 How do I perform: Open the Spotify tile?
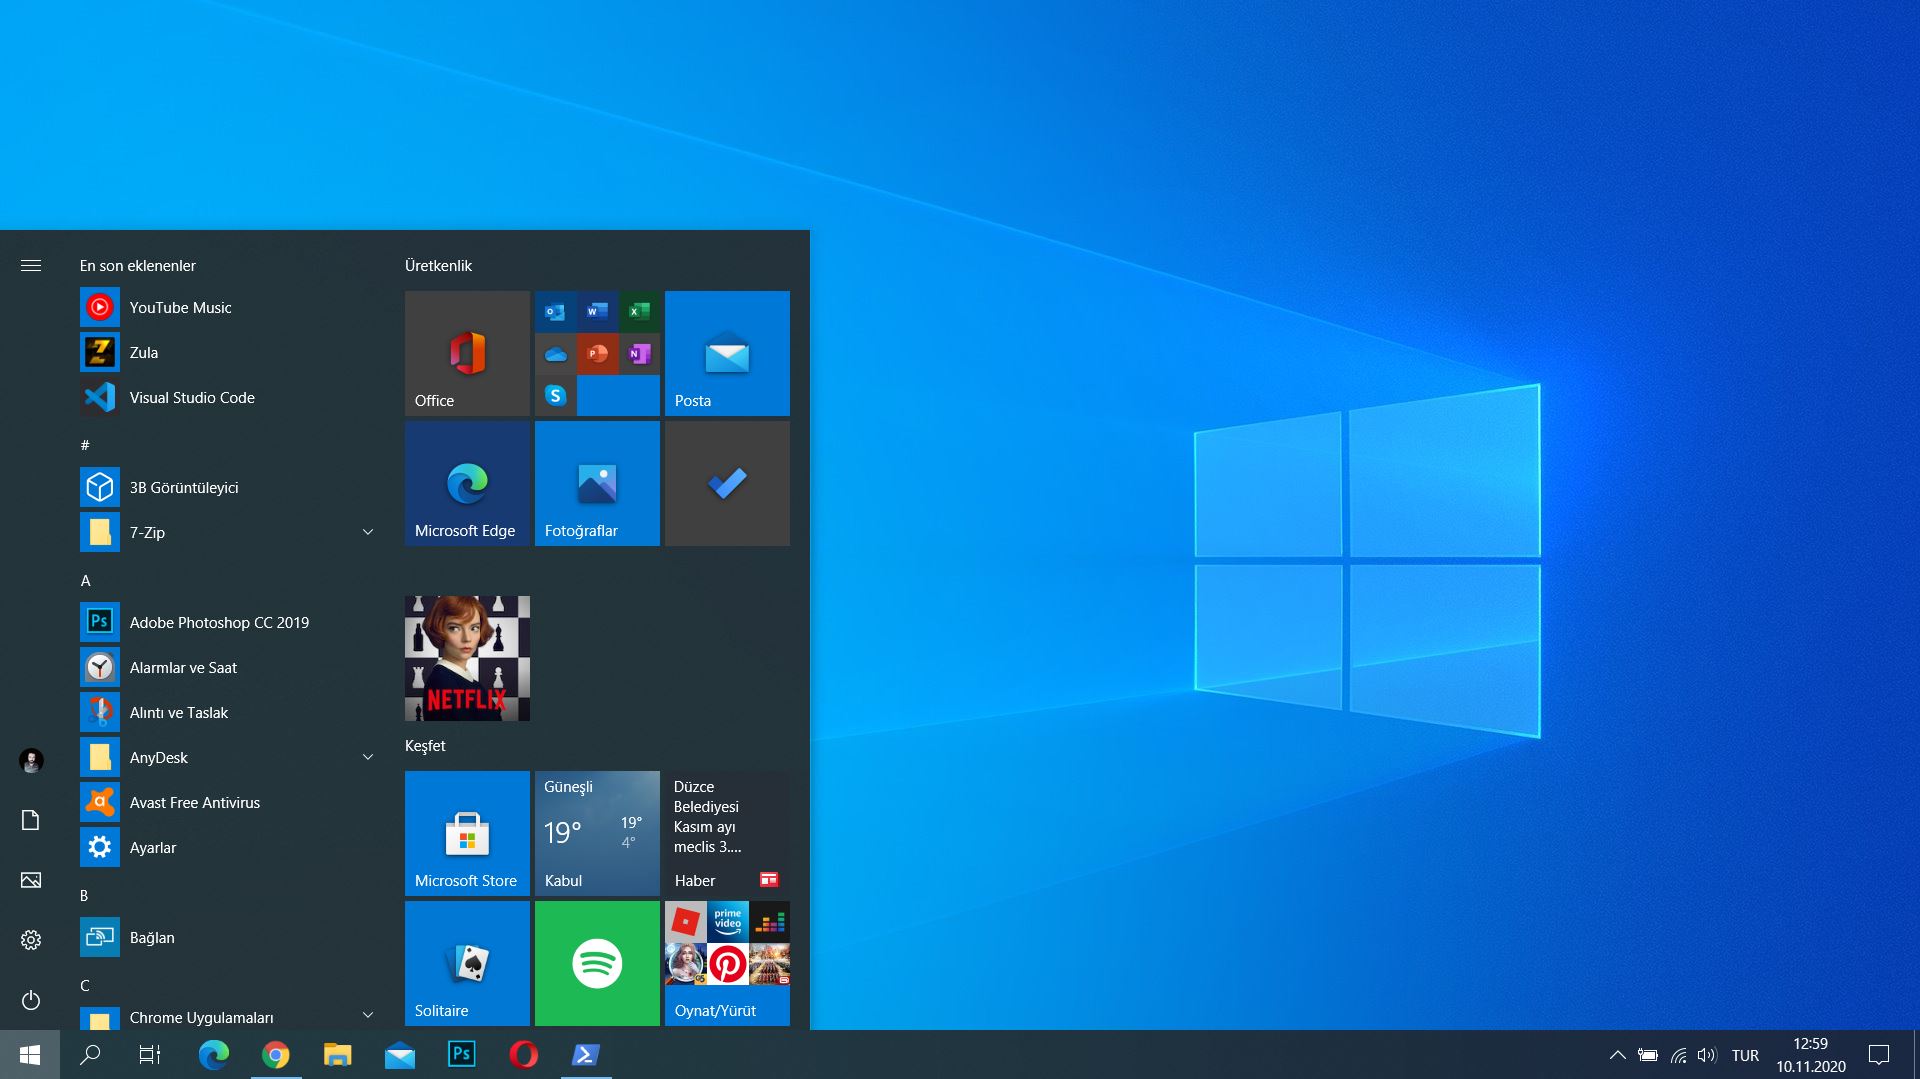point(597,963)
